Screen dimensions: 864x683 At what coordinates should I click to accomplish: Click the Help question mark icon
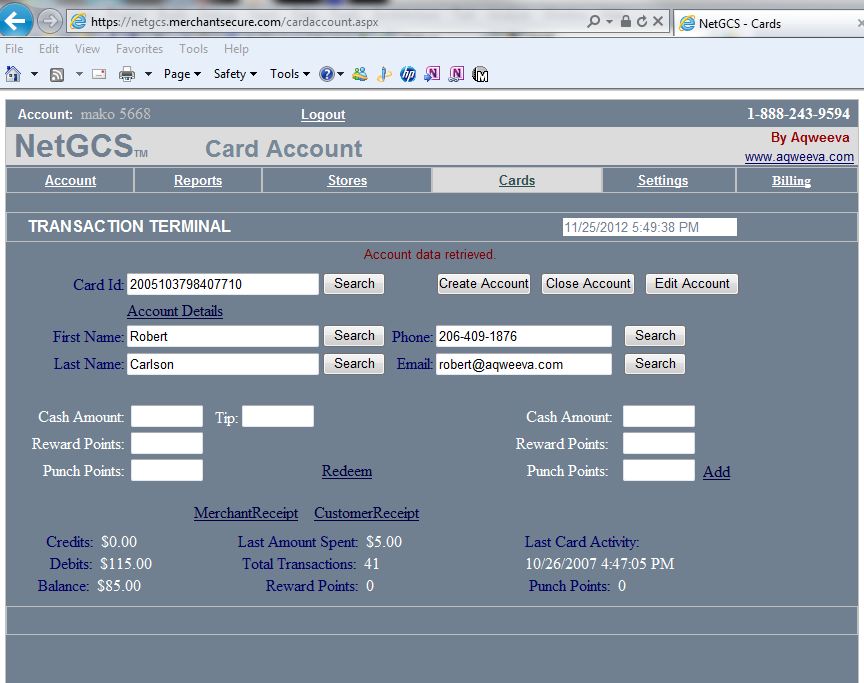[326, 74]
